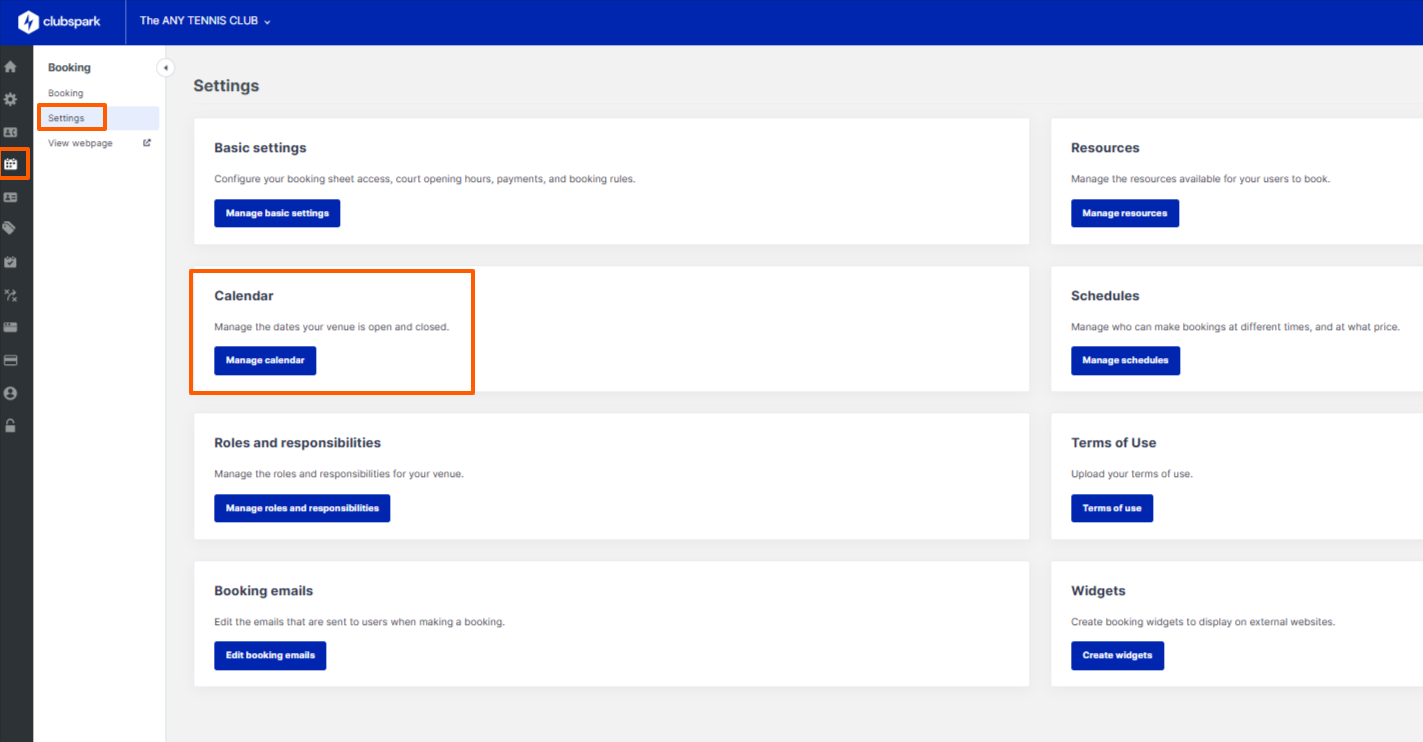Screen dimensions: 1423x742
Task: Open Manage schedules
Action: [1125, 361]
